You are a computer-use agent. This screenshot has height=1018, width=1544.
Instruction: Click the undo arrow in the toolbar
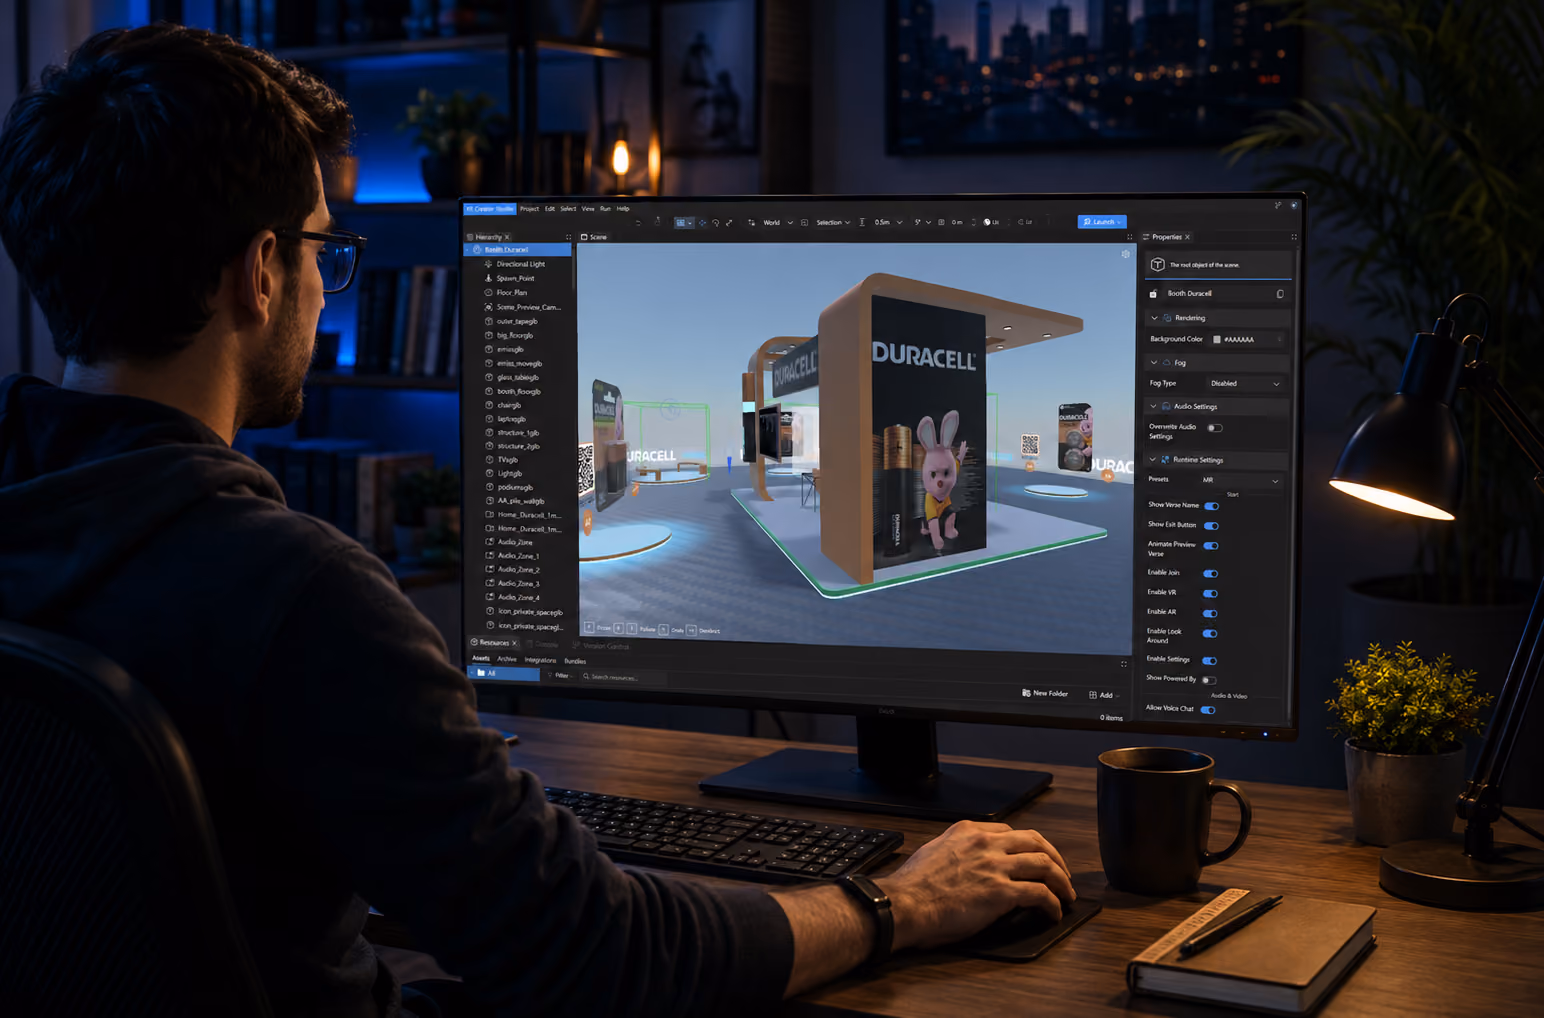[638, 222]
